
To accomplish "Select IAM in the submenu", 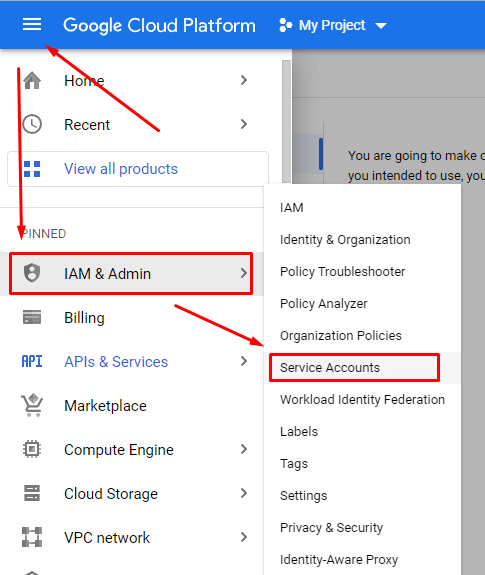I will [x=362, y=208].
